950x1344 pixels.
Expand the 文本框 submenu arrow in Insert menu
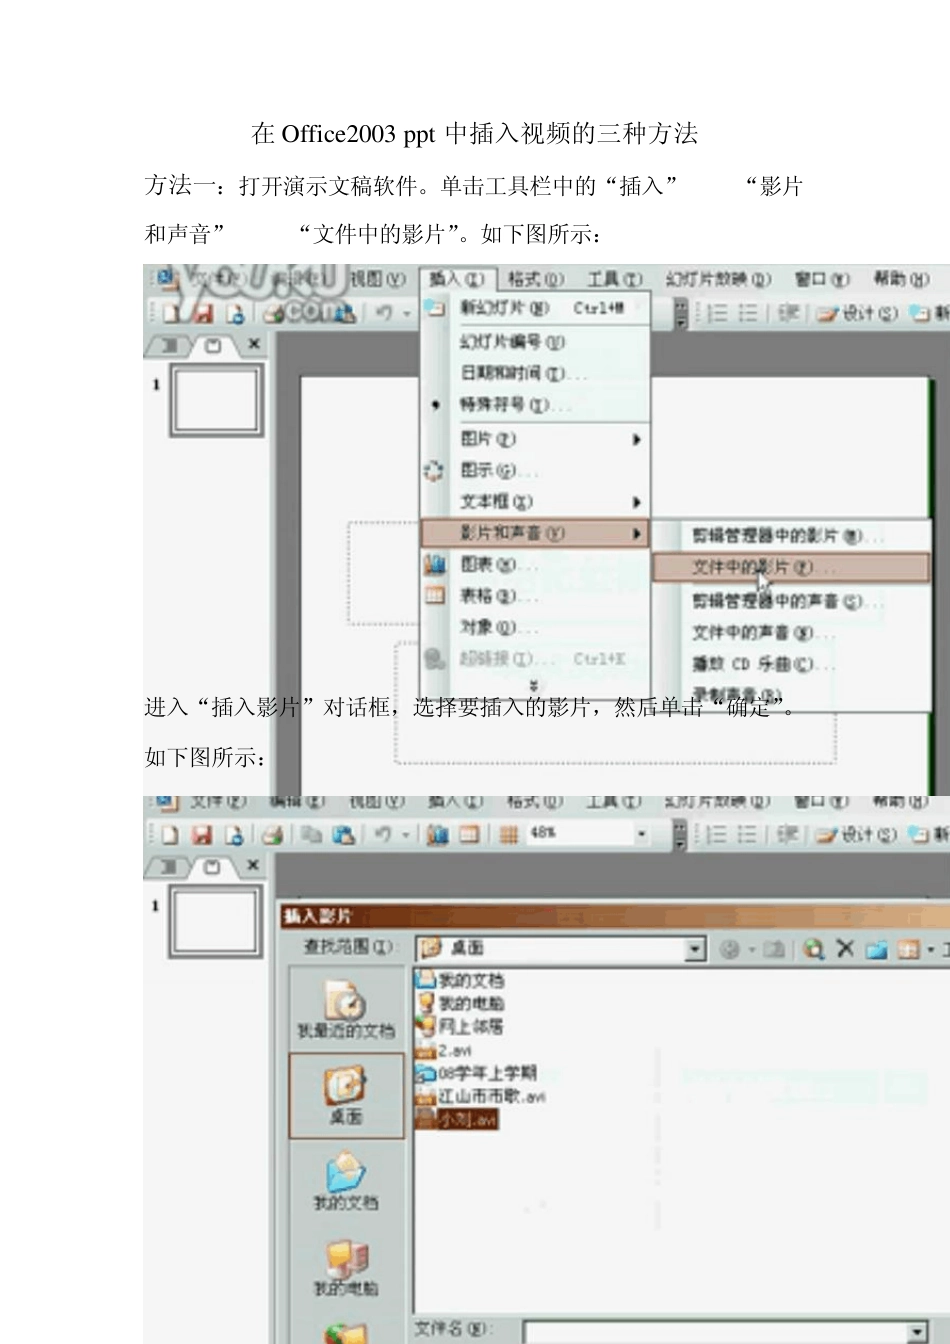636,502
